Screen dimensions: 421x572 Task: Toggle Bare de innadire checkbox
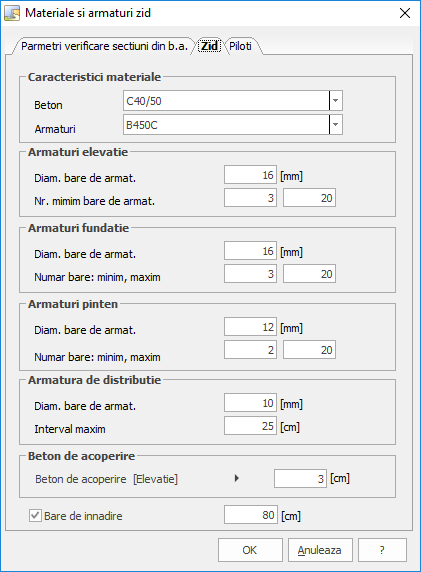coord(35,516)
